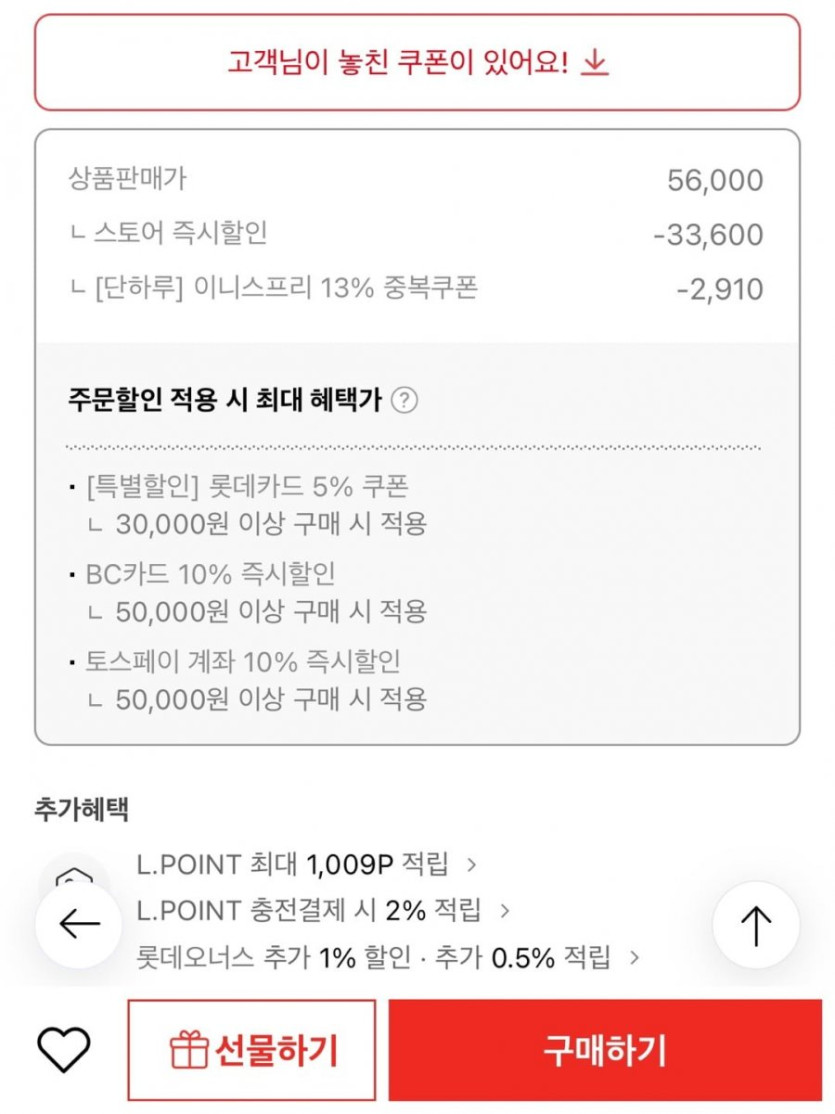
Task: Open the question mark help for 최대 혜택가
Action: click(x=404, y=401)
